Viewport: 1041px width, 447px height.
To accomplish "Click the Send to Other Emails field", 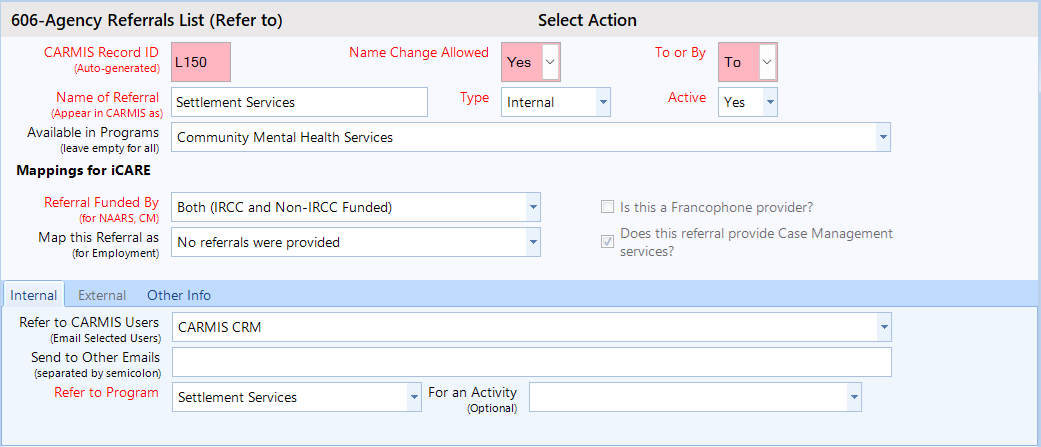I will (x=530, y=362).
